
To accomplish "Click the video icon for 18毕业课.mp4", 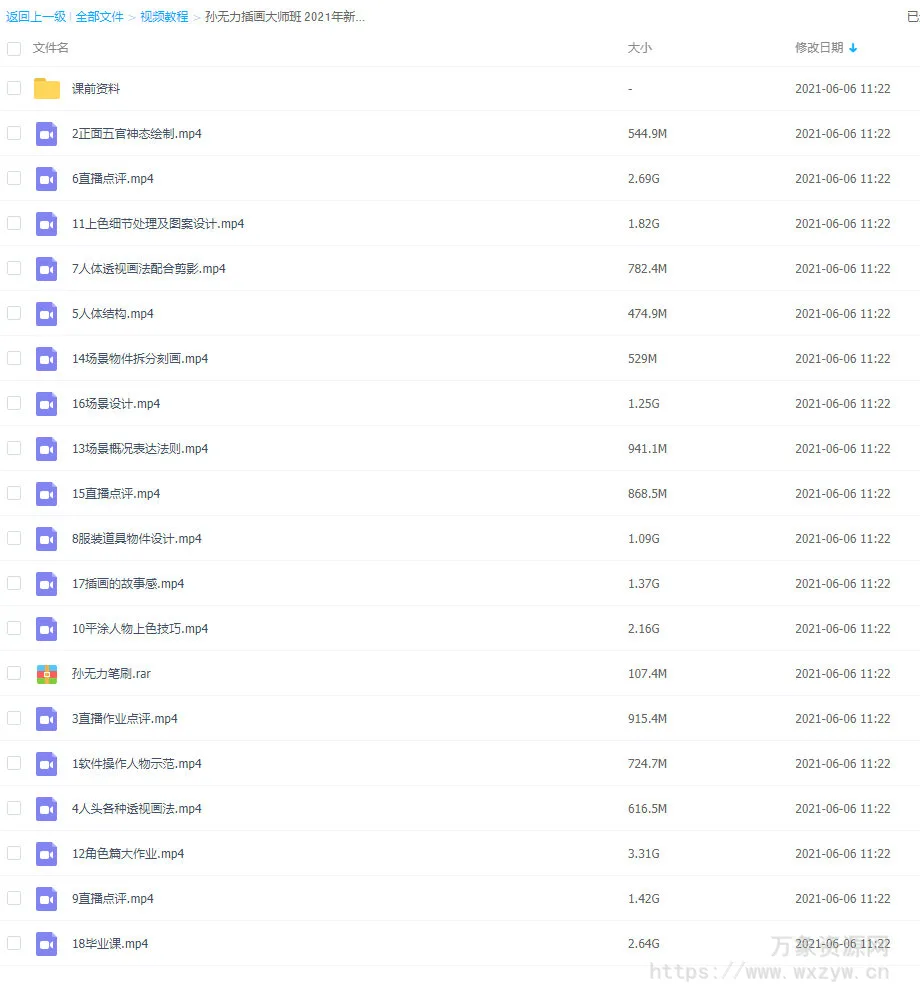I will [x=47, y=944].
